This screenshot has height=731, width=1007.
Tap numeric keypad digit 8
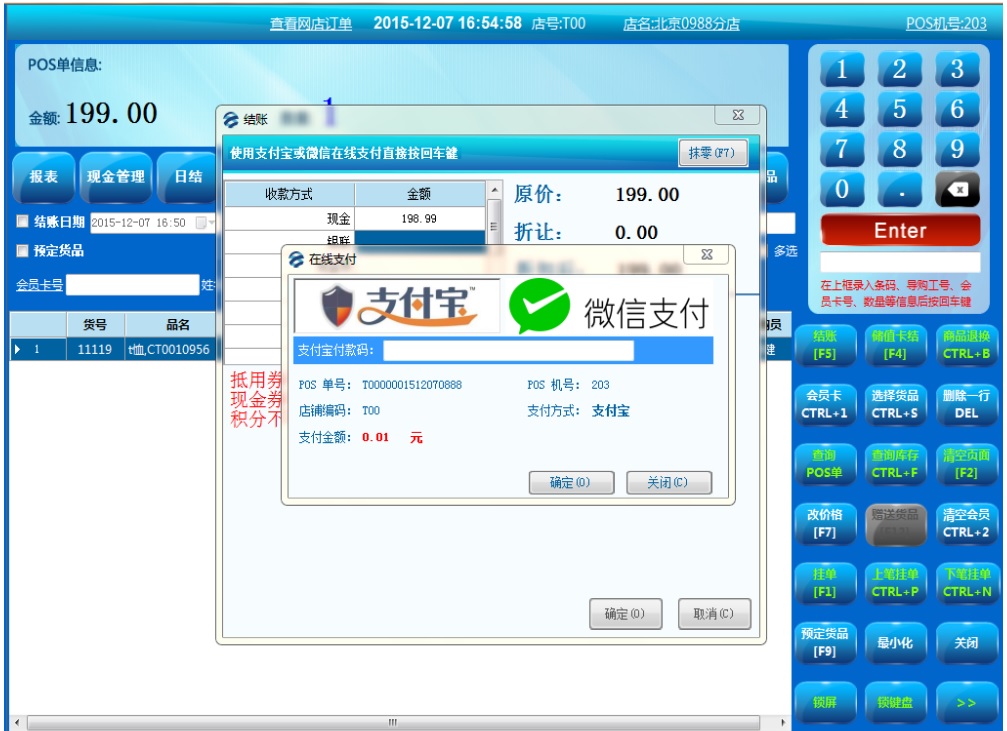[x=899, y=149]
